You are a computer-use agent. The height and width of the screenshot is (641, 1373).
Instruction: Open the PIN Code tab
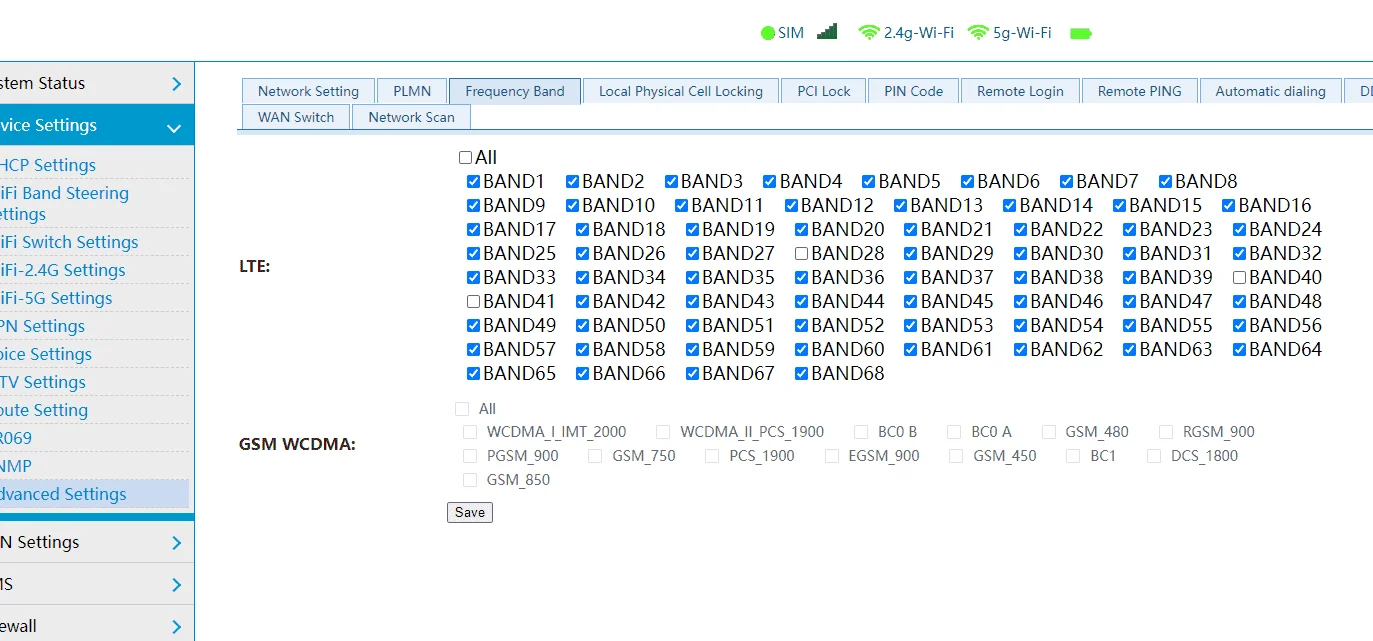click(x=914, y=91)
